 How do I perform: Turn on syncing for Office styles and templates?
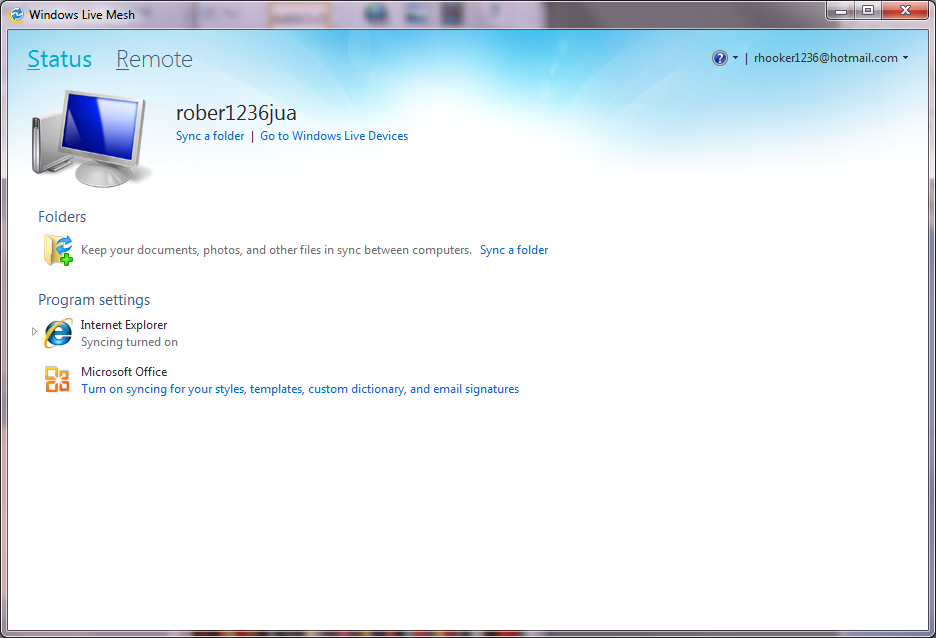tap(300, 389)
